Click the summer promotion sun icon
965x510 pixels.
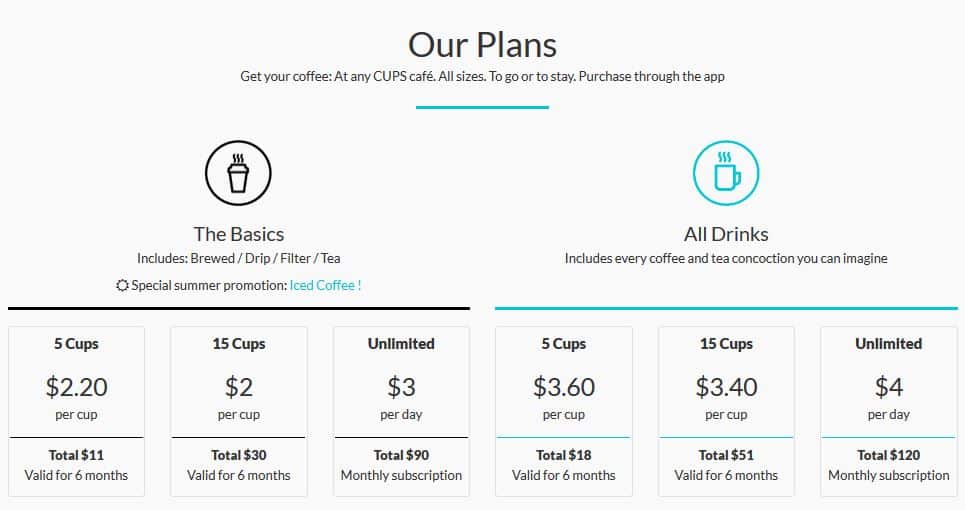tap(123, 286)
